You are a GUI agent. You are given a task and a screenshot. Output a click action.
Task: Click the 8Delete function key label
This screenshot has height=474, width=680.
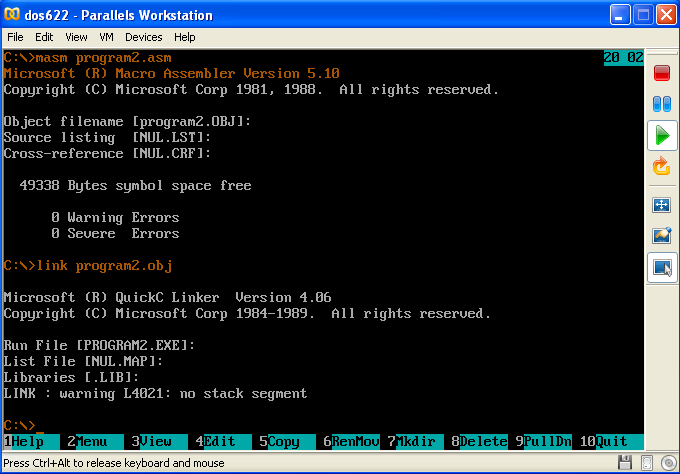479,441
